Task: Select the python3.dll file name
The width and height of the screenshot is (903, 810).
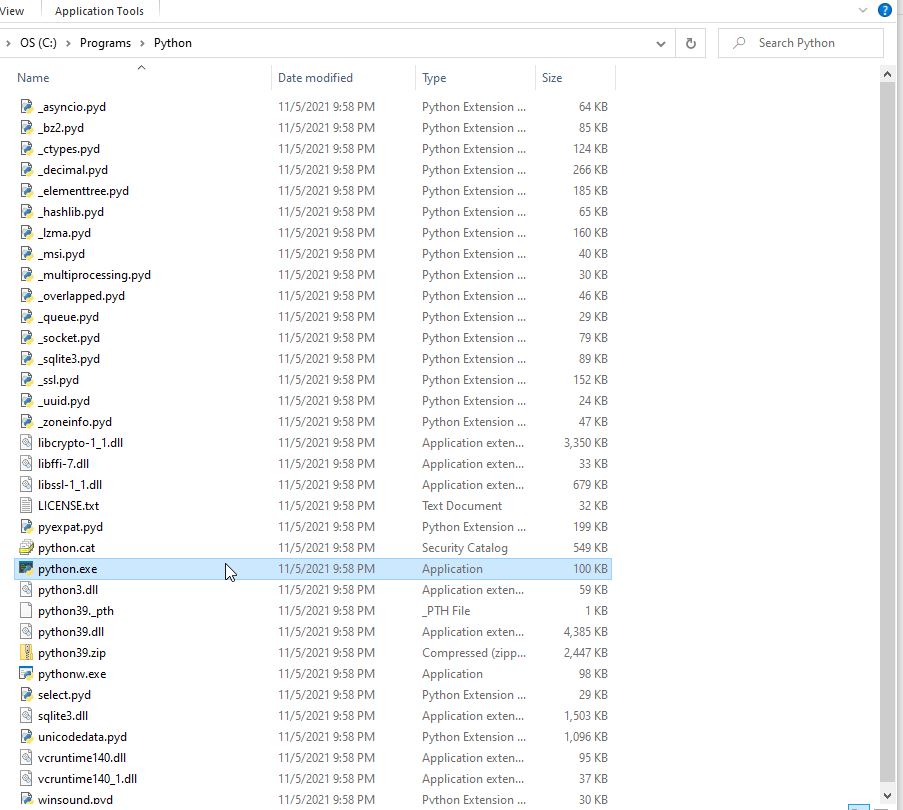Action: pos(68,590)
